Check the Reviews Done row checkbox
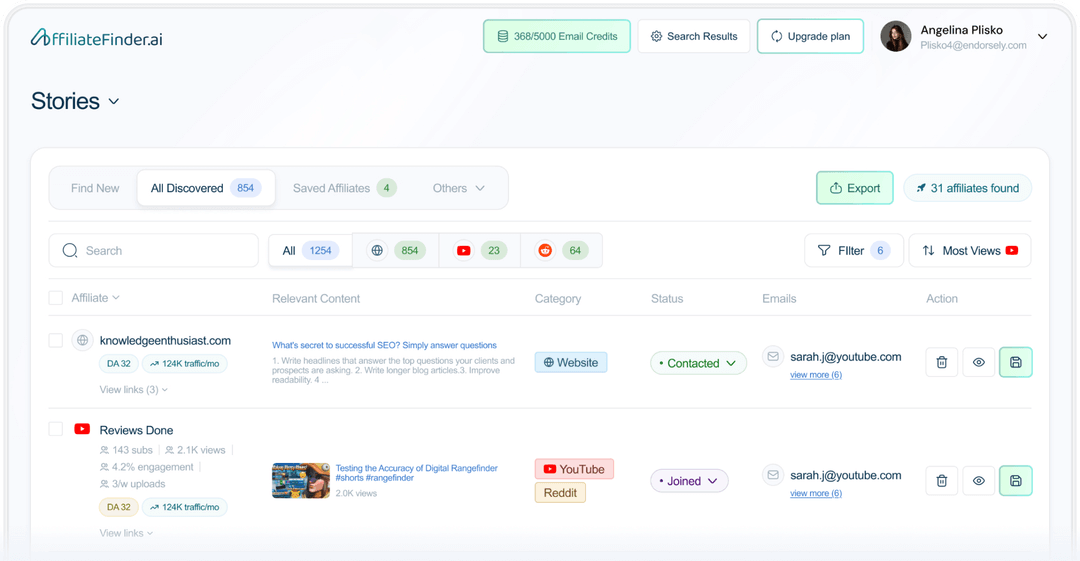The height and width of the screenshot is (561, 1080). pyautogui.click(x=56, y=429)
